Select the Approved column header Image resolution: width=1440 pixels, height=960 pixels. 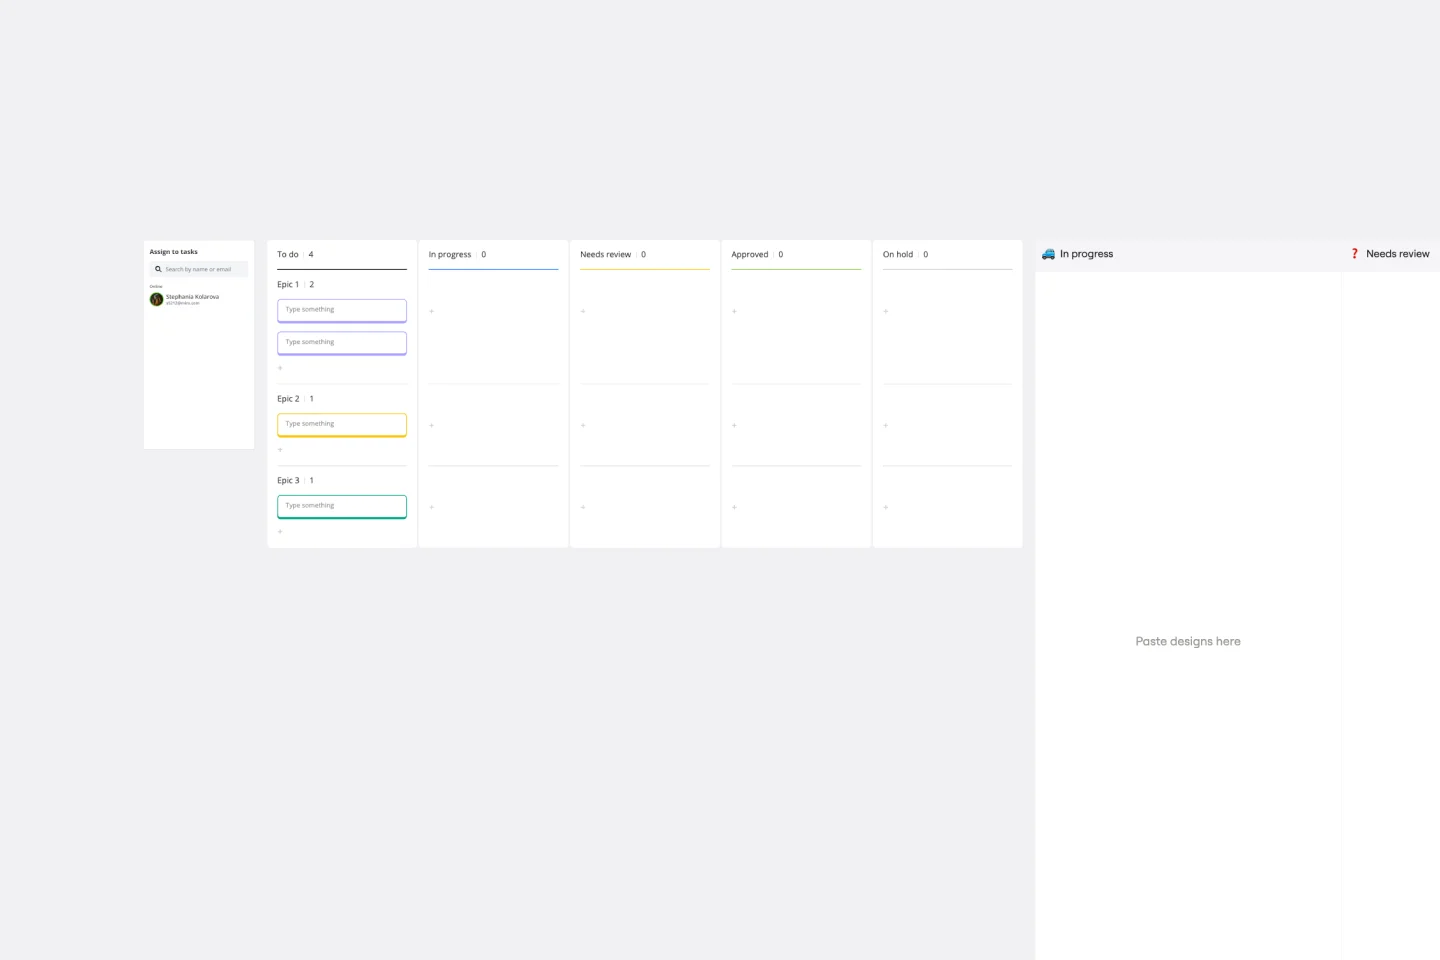749,254
